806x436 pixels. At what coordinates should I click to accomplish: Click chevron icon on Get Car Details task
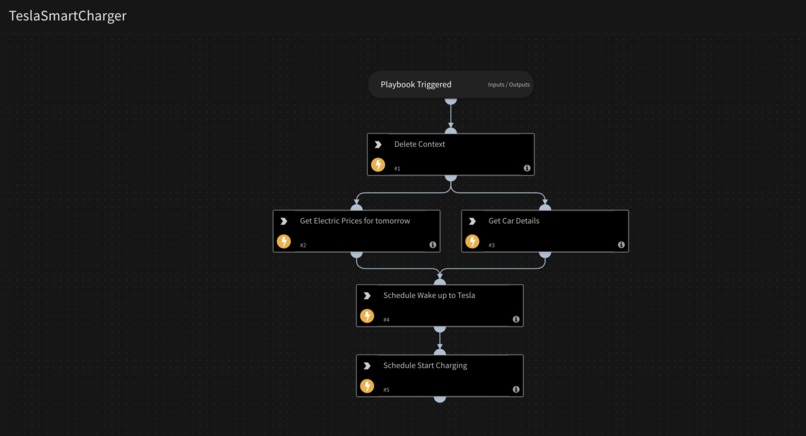coord(472,221)
